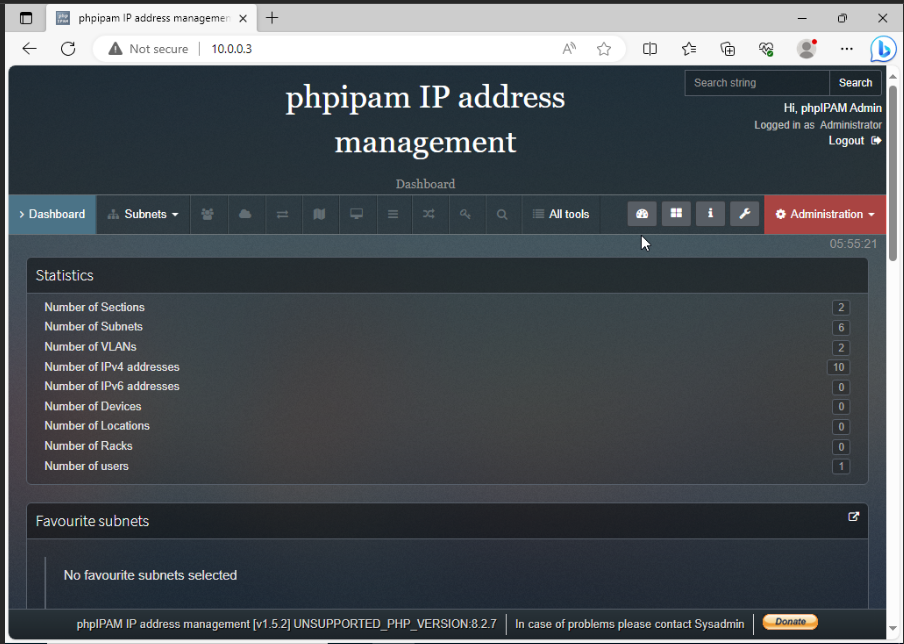
Task: Add page to favorites with star icon
Action: [x=604, y=49]
